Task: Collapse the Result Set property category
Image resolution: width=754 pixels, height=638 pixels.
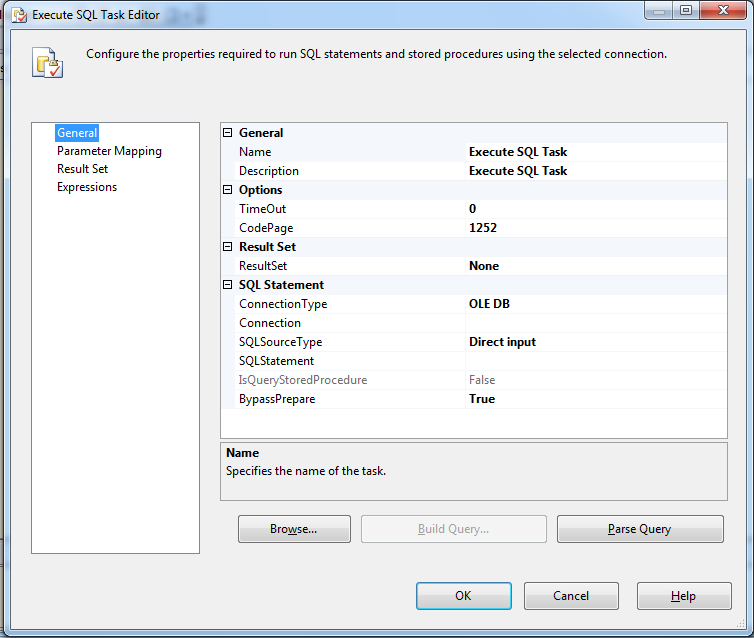Action: coord(227,247)
